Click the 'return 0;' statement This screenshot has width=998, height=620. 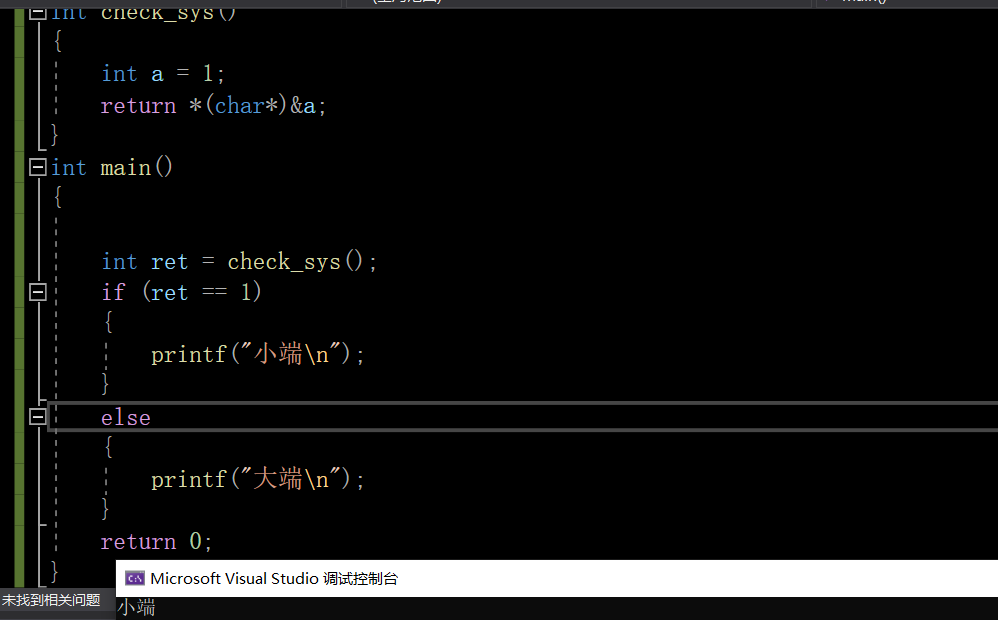click(156, 542)
